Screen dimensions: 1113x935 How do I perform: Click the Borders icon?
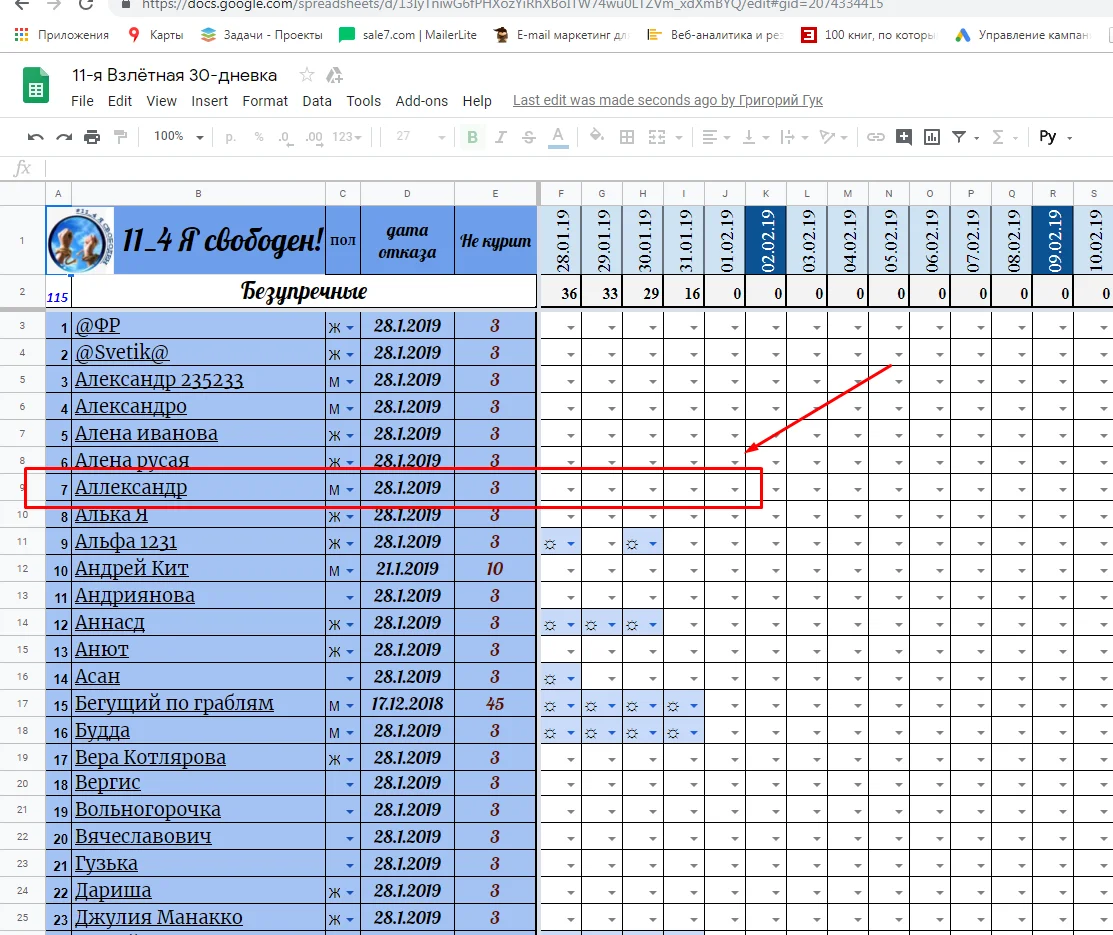tap(625, 137)
